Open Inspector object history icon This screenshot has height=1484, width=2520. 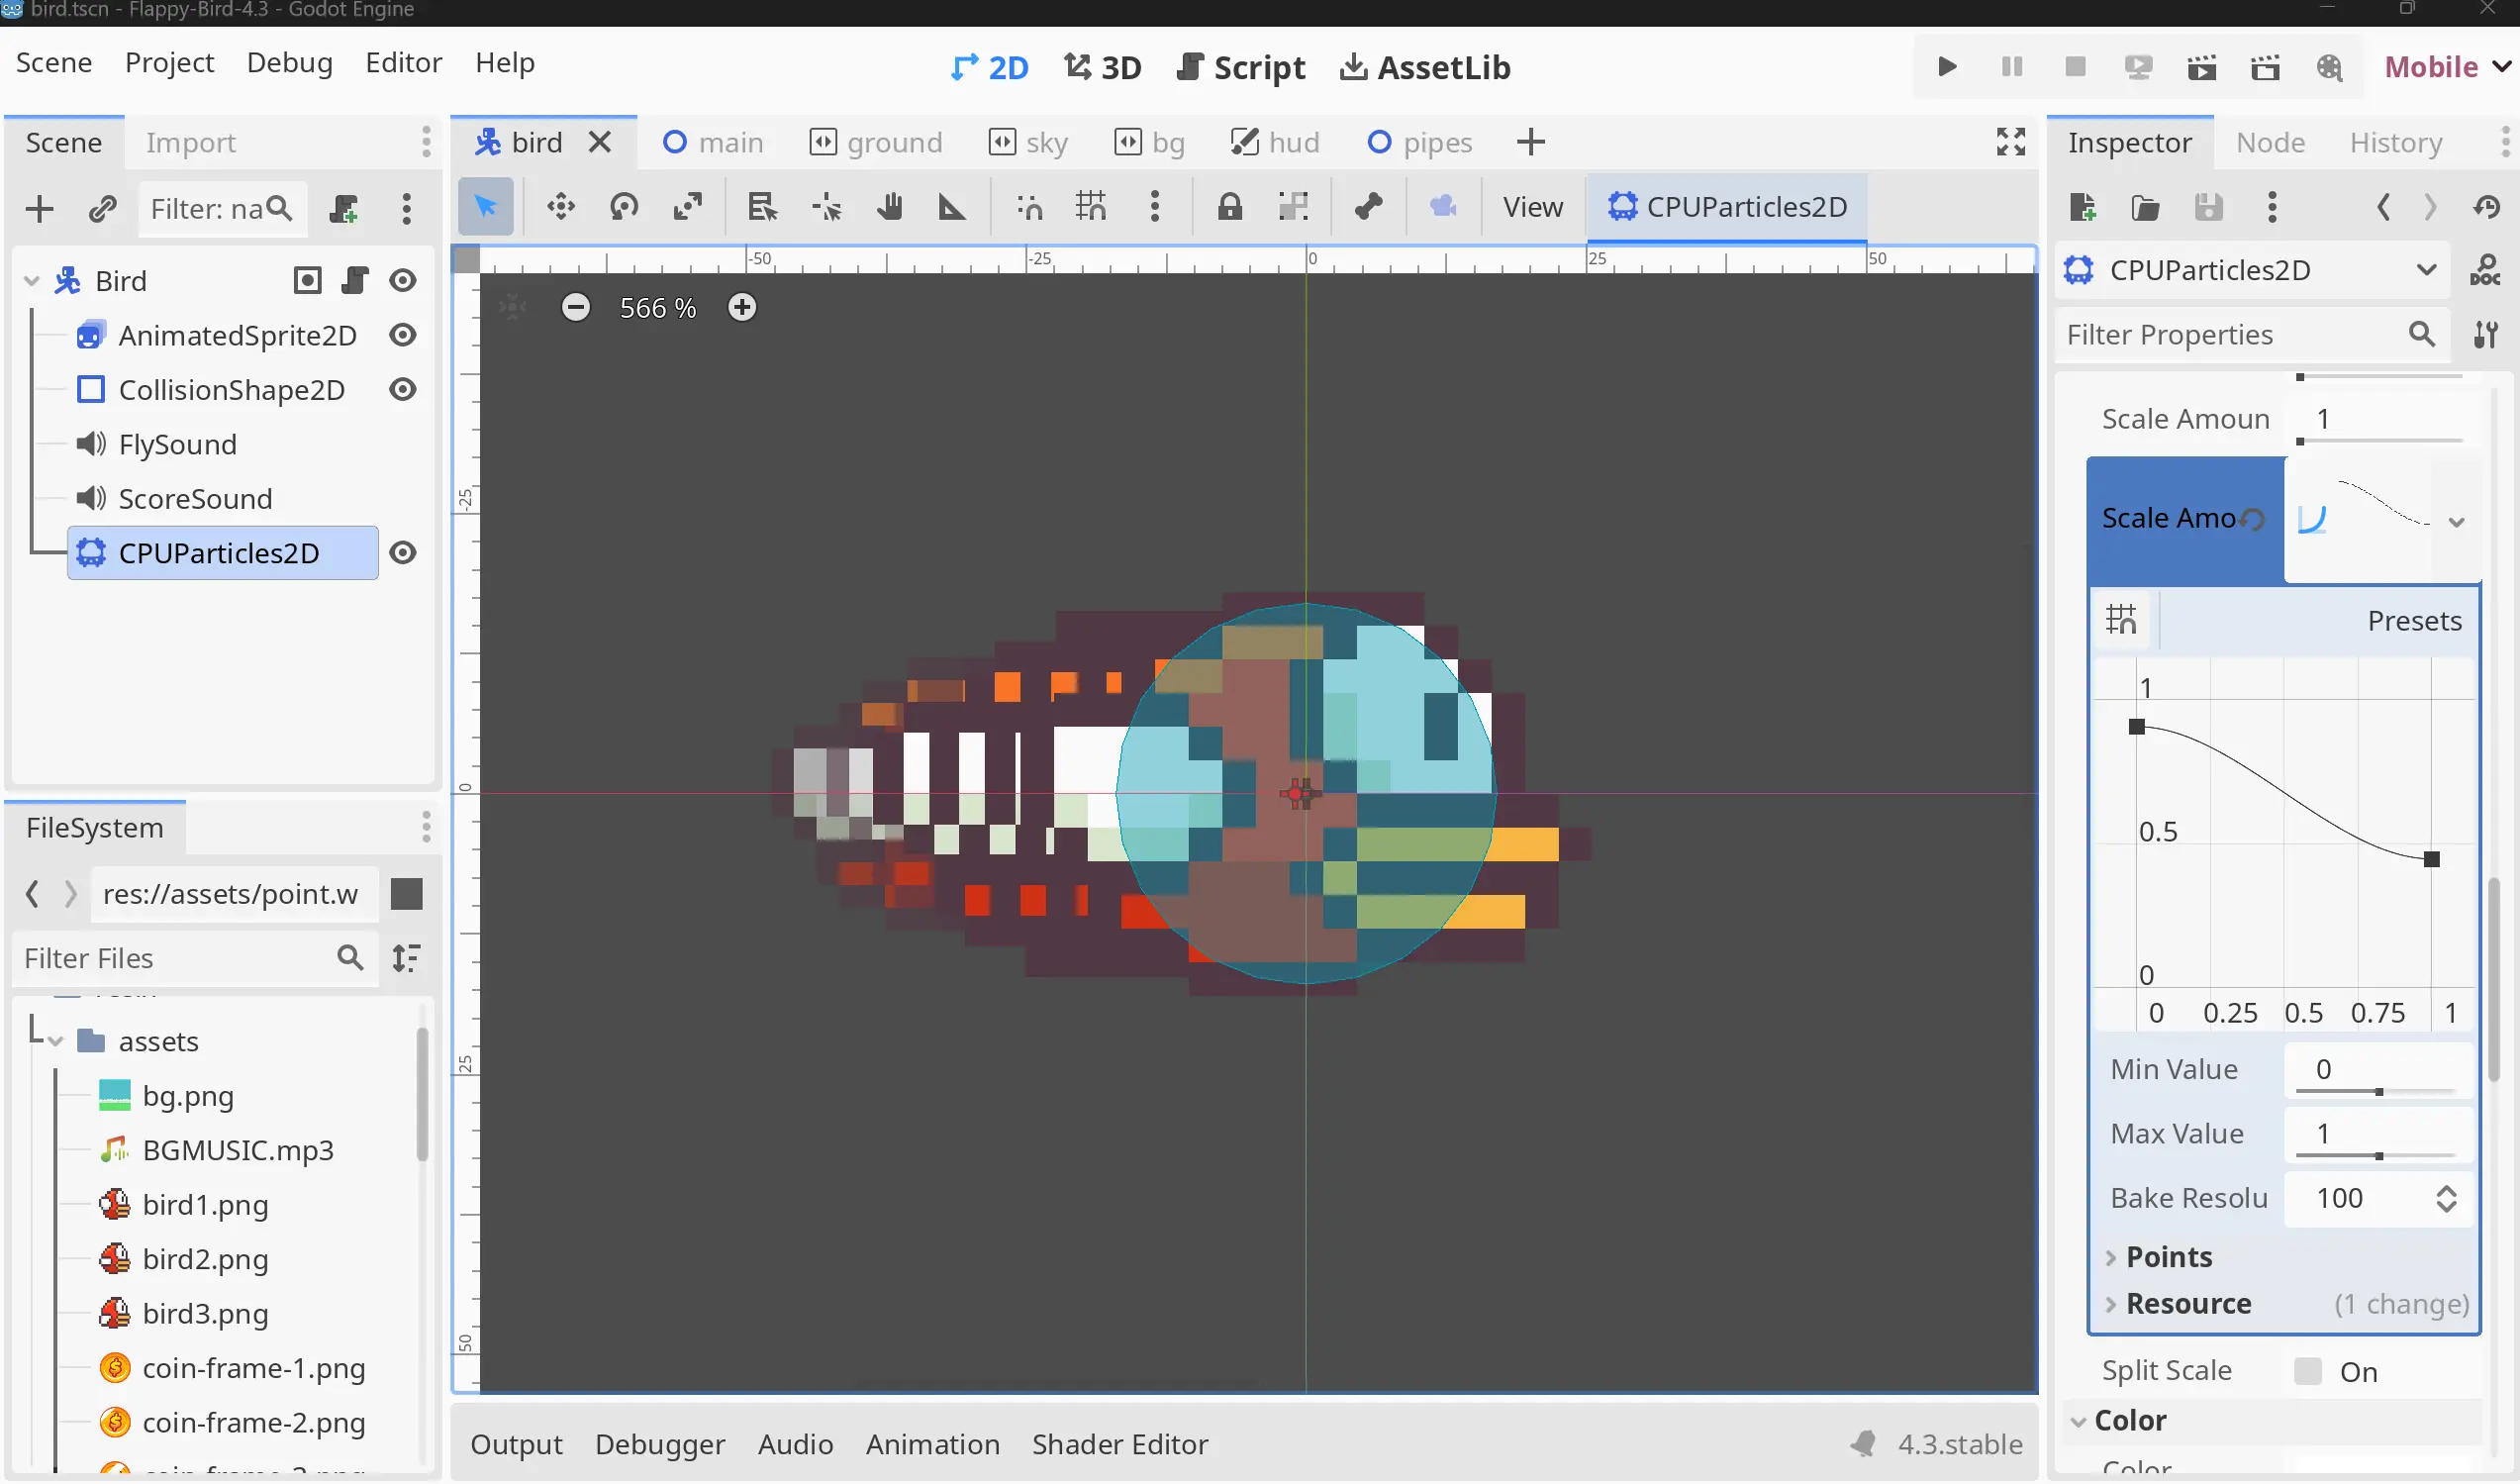point(2486,207)
